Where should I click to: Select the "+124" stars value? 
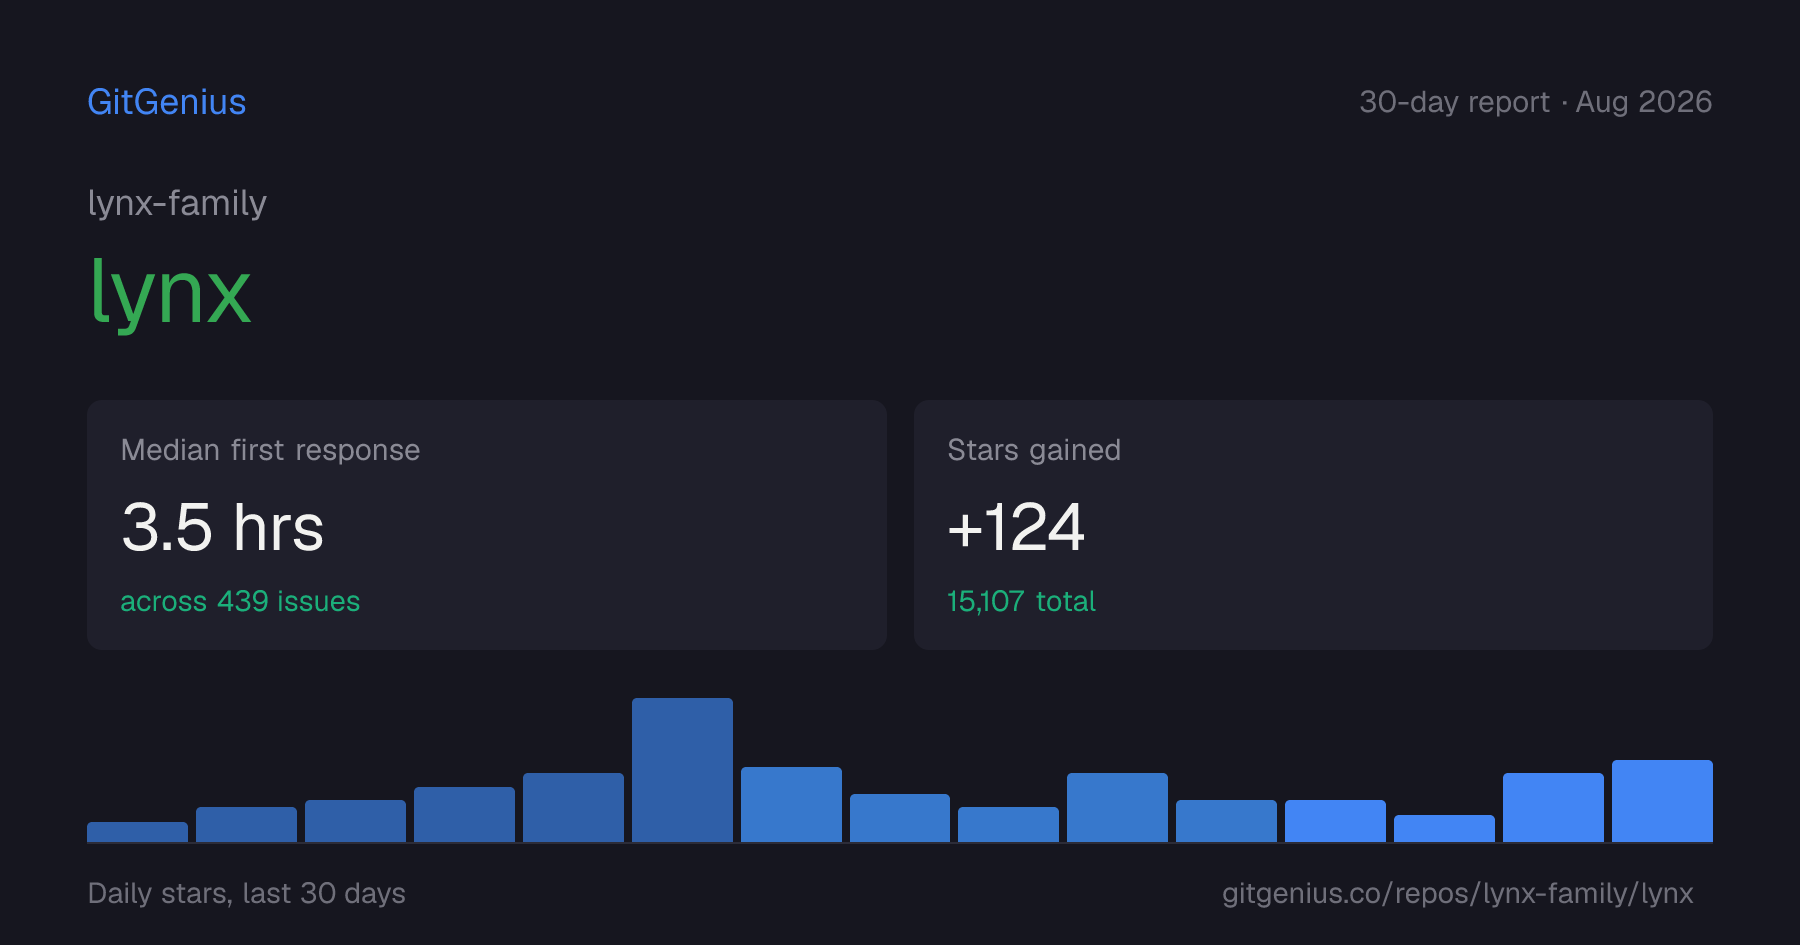click(1016, 527)
